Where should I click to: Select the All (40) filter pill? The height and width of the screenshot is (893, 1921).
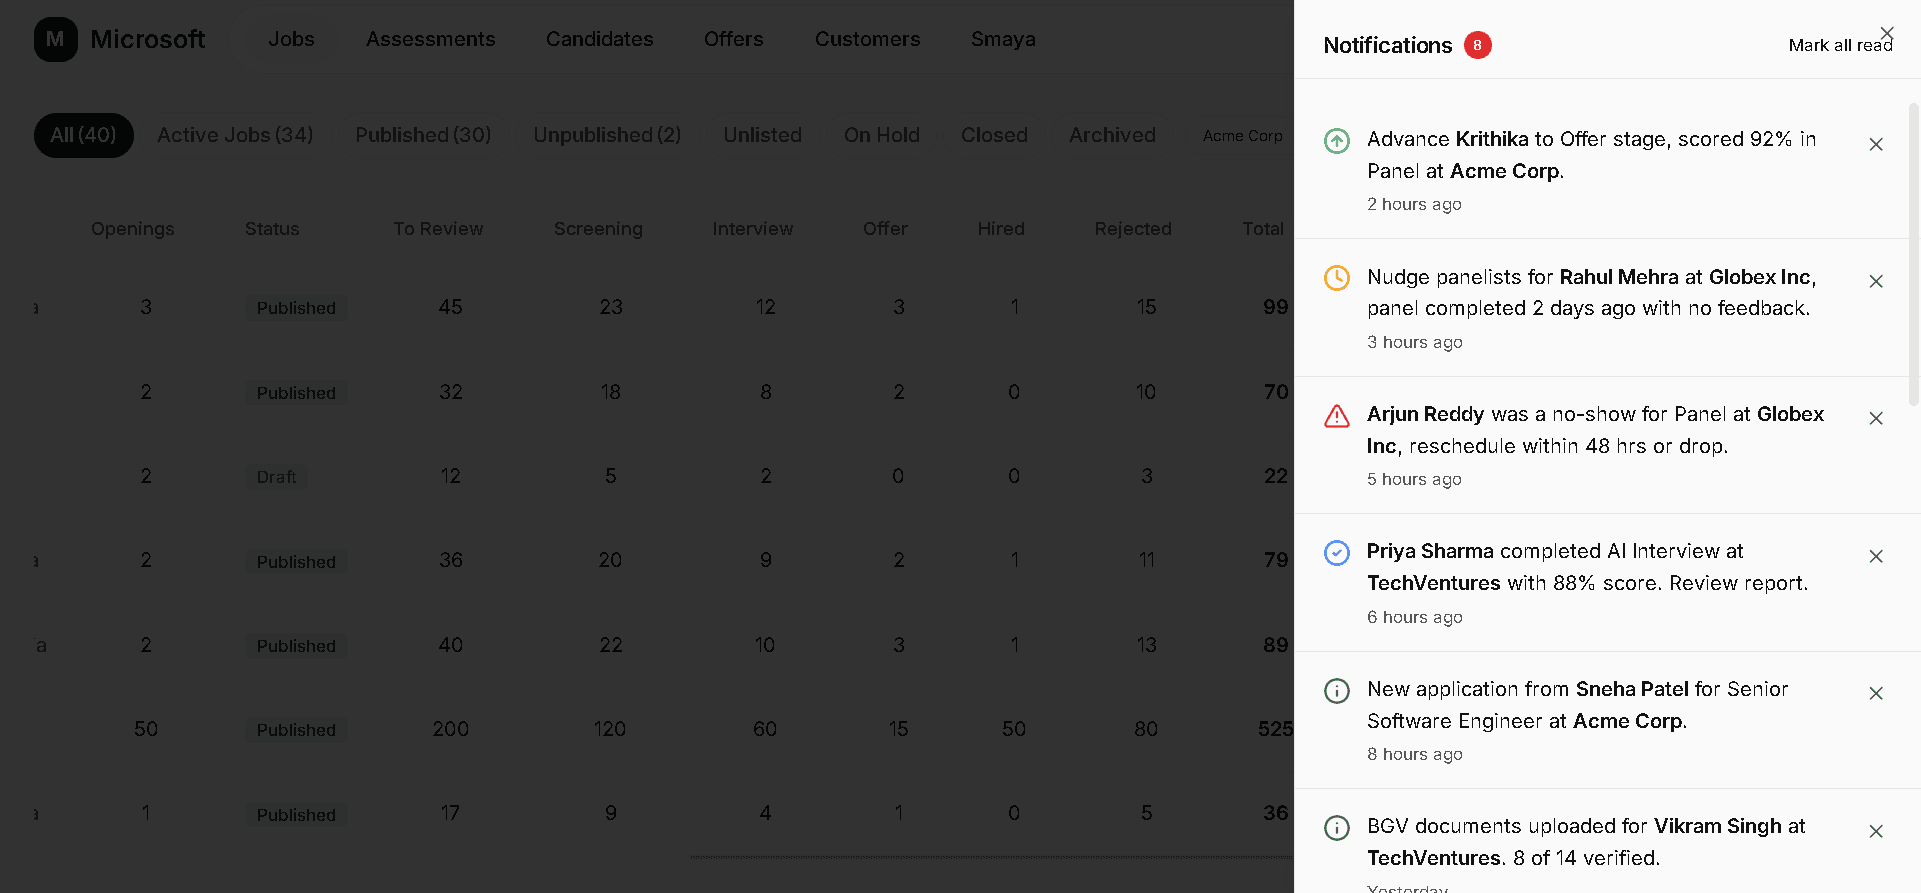pos(84,135)
